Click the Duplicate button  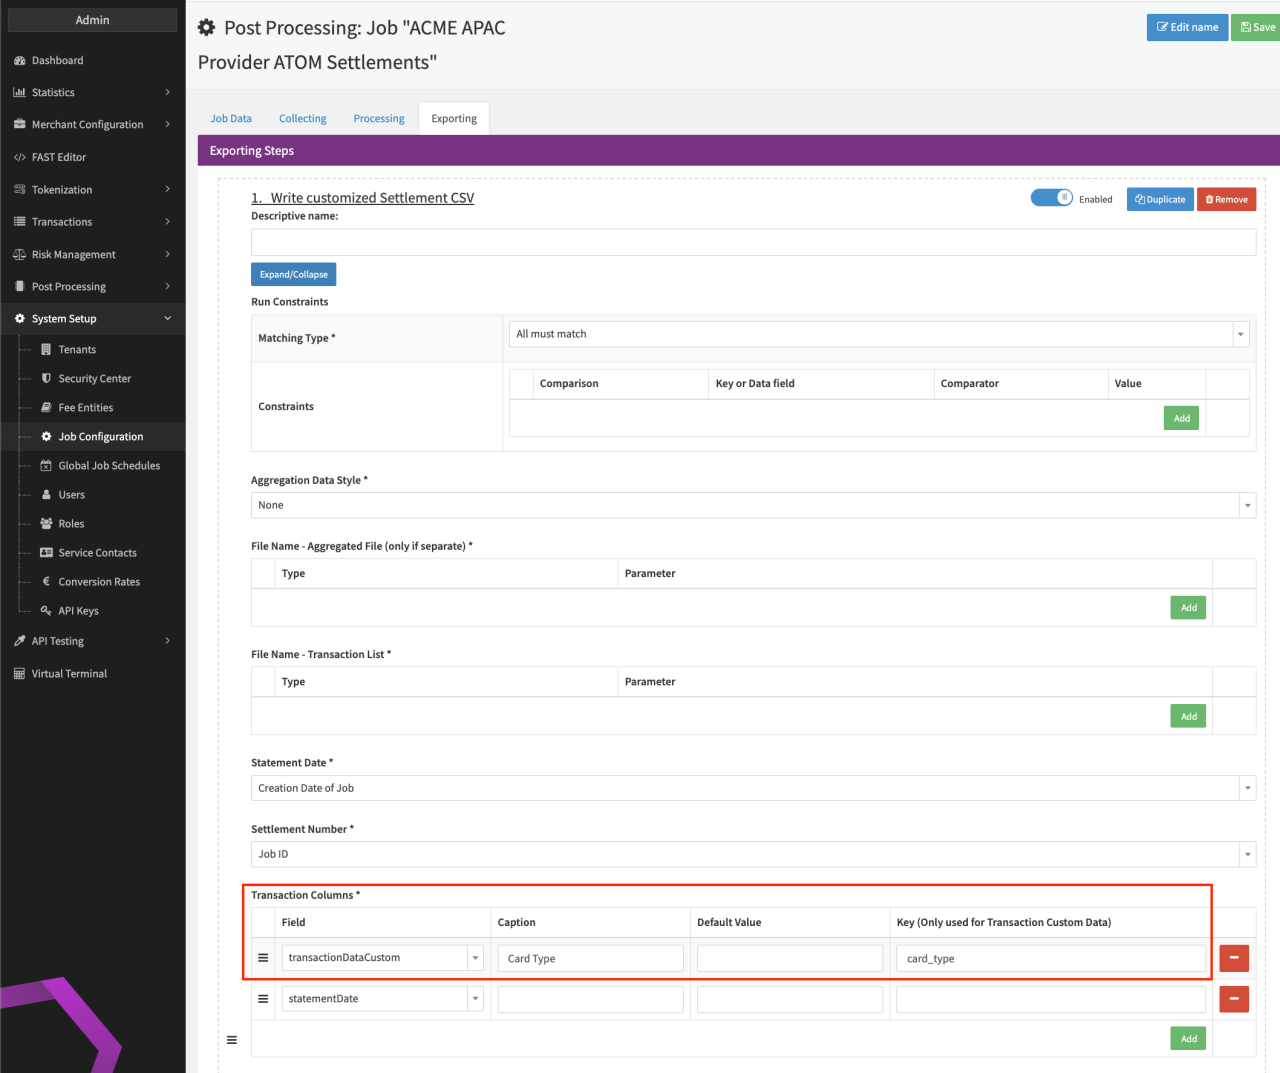coord(1160,200)
